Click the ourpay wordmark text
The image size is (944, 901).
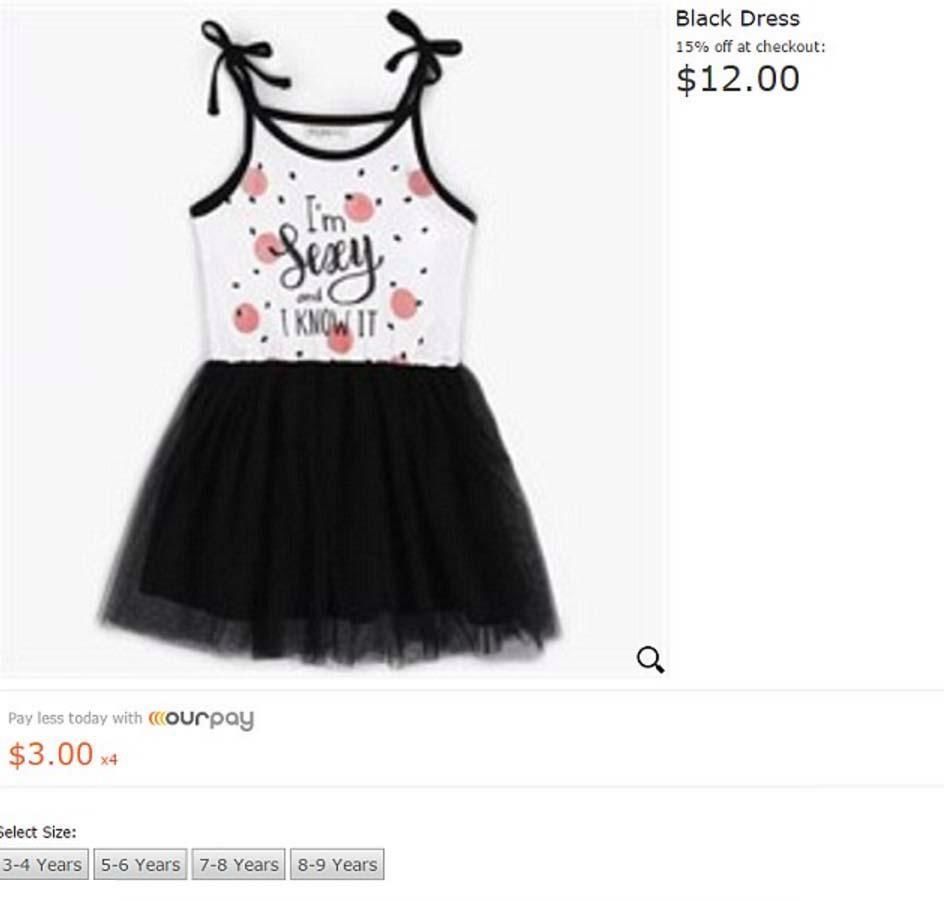[210, 720]
